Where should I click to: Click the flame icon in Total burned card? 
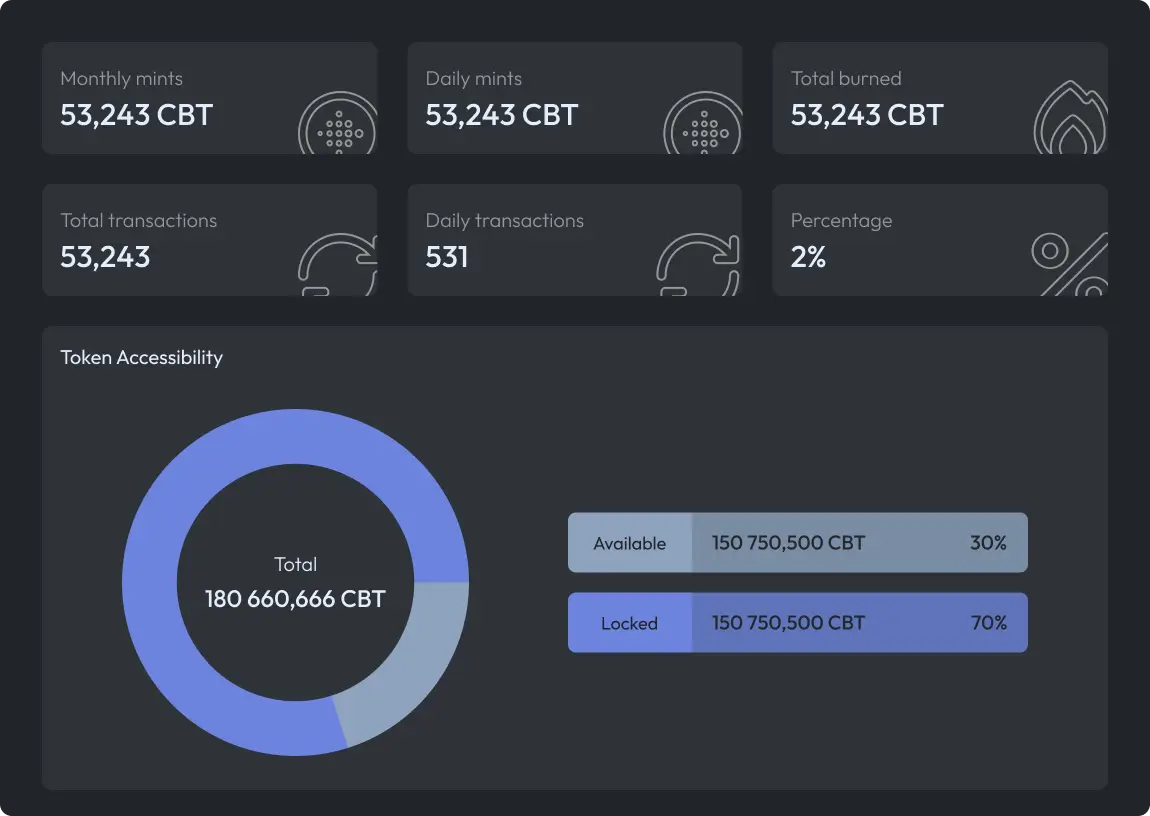point(1070,117)
